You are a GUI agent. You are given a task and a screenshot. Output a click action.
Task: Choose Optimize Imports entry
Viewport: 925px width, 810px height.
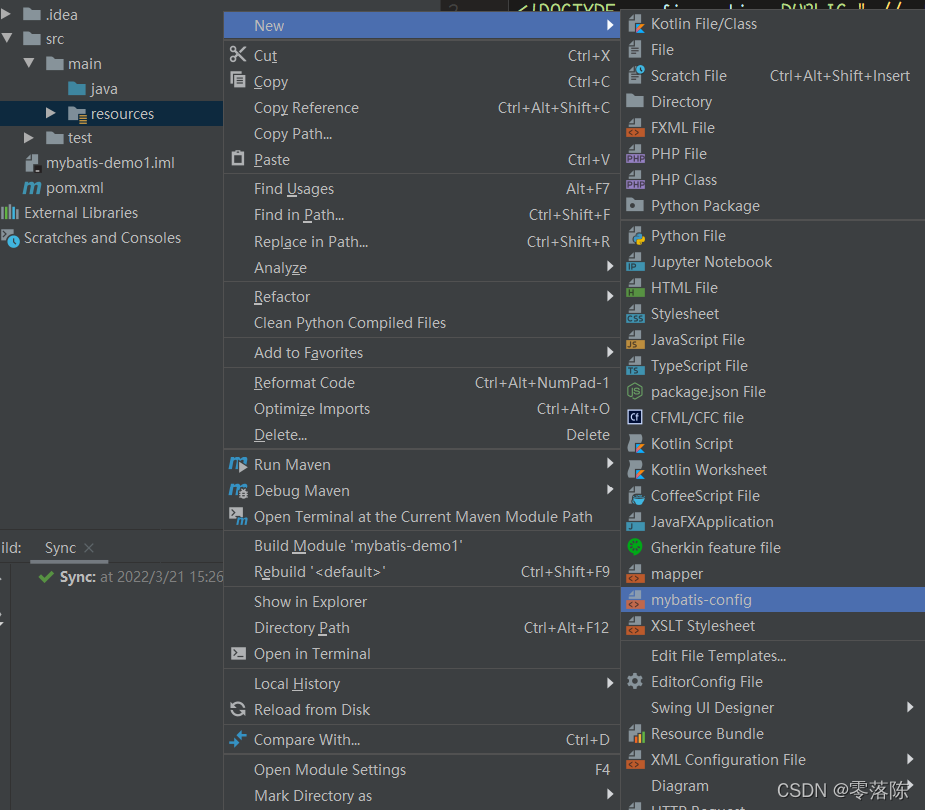point(422,409)
